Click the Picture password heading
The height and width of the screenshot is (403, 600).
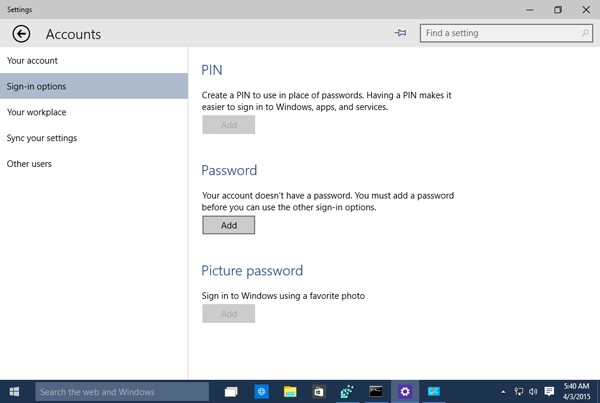pos(252,271)
